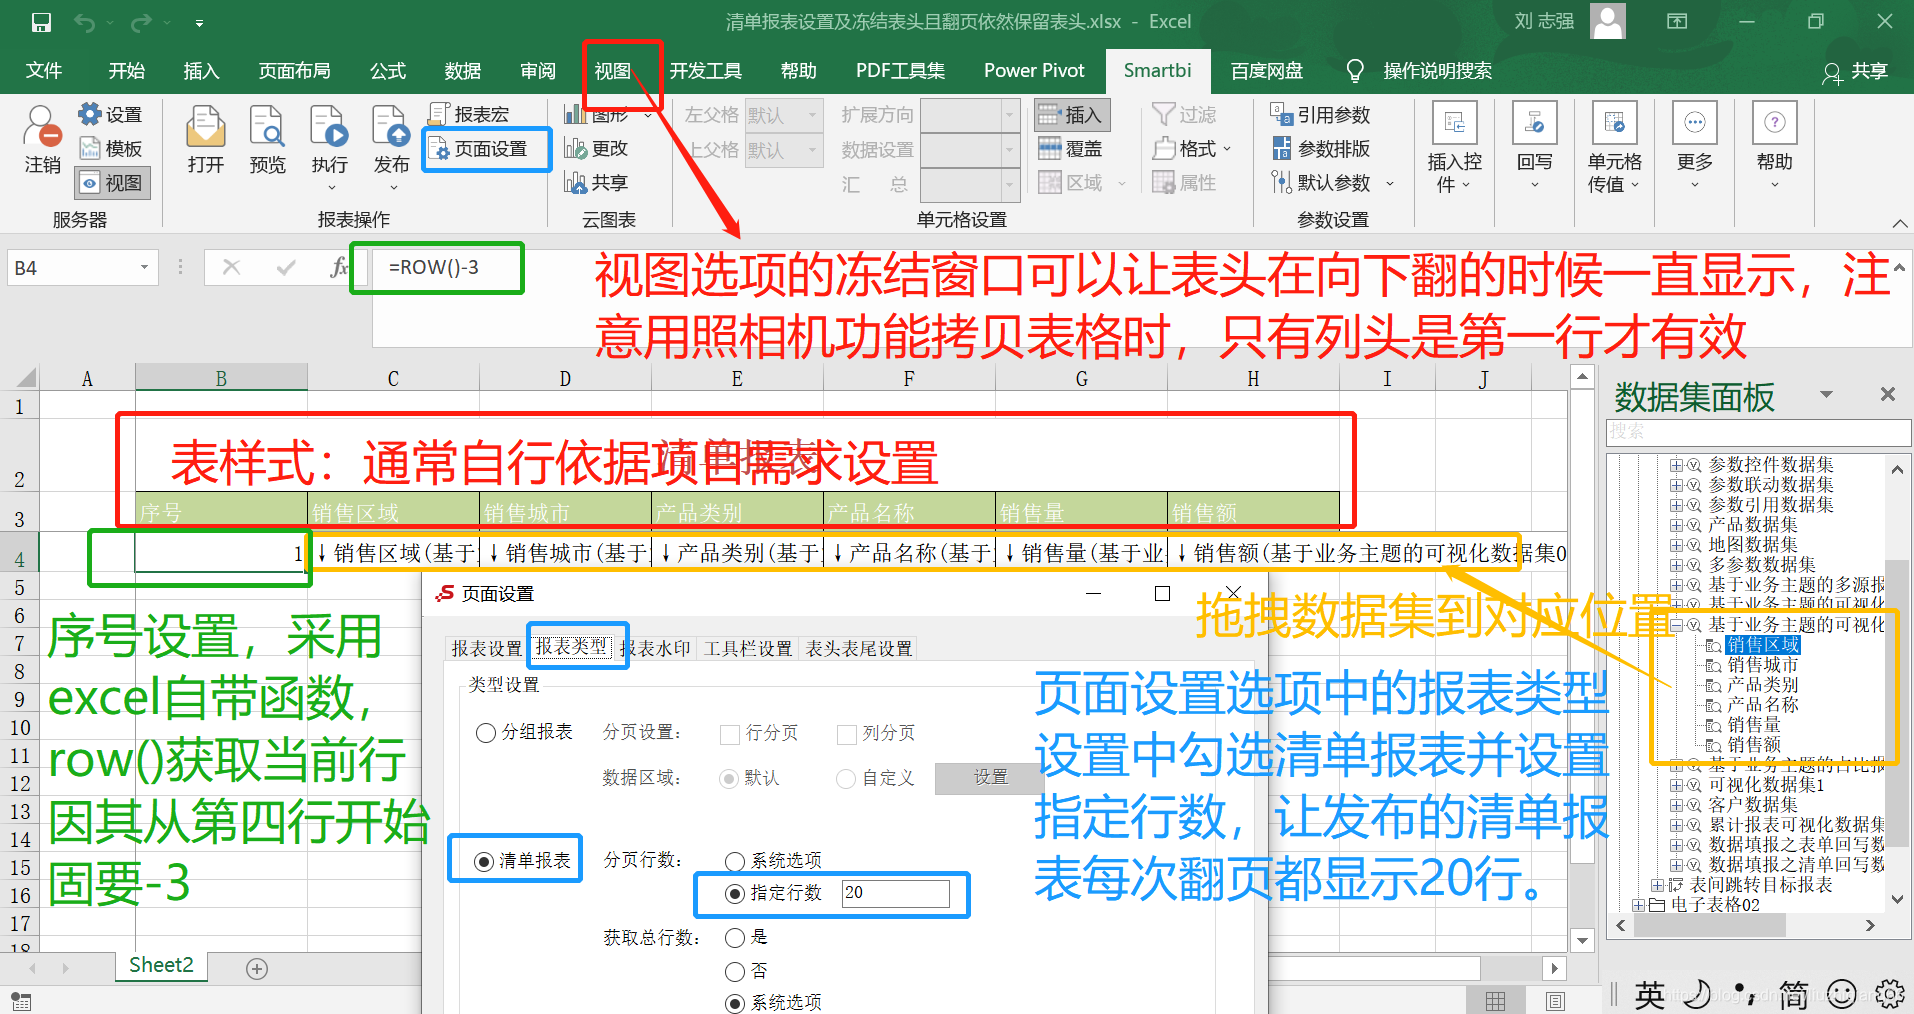Expand 参数控件数据集 tree node

click(1676, 464)
